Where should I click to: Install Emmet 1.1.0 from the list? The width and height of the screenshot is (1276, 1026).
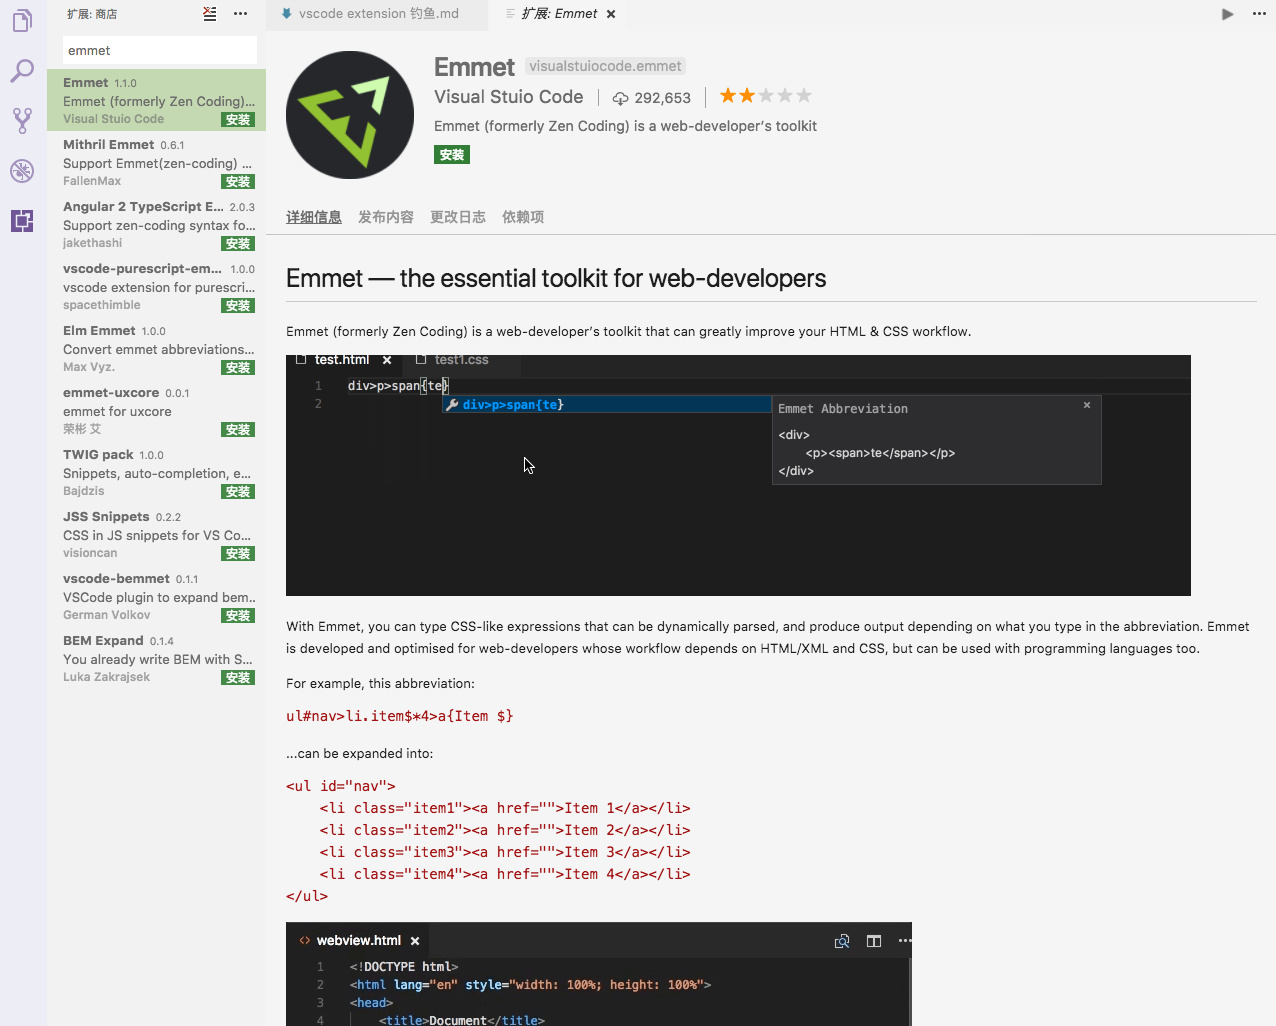click(x=238, y=120)
